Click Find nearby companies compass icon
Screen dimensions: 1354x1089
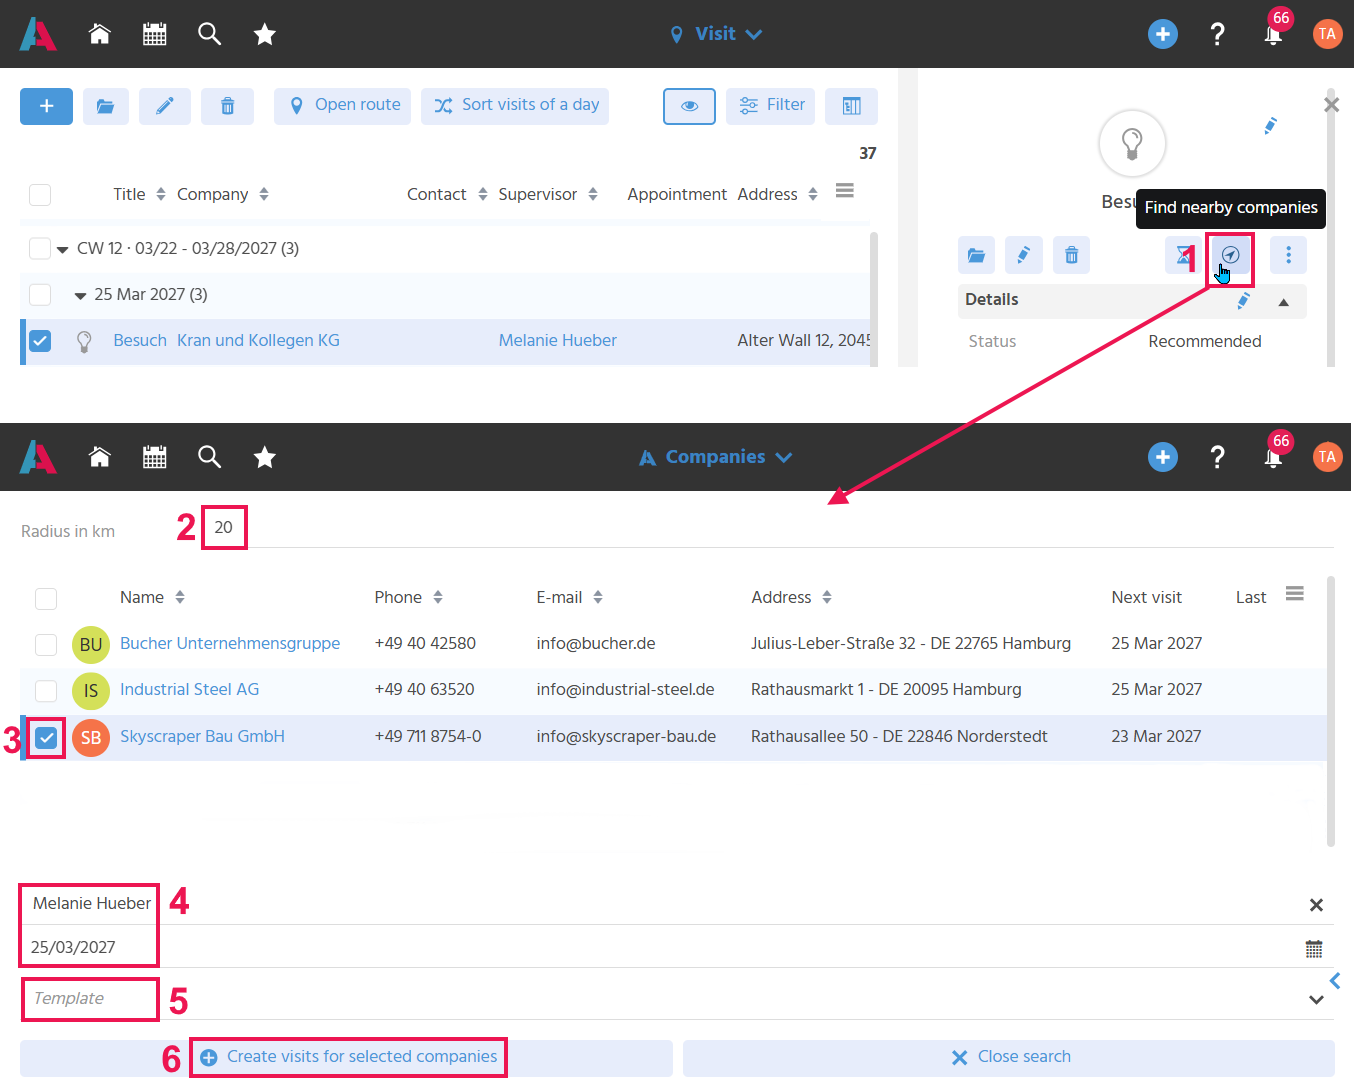[x=1231, y=255]
